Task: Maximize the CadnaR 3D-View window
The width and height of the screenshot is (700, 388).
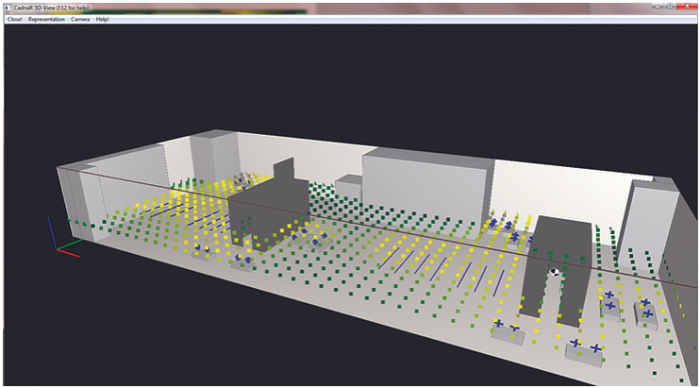Action: [670, 6]
